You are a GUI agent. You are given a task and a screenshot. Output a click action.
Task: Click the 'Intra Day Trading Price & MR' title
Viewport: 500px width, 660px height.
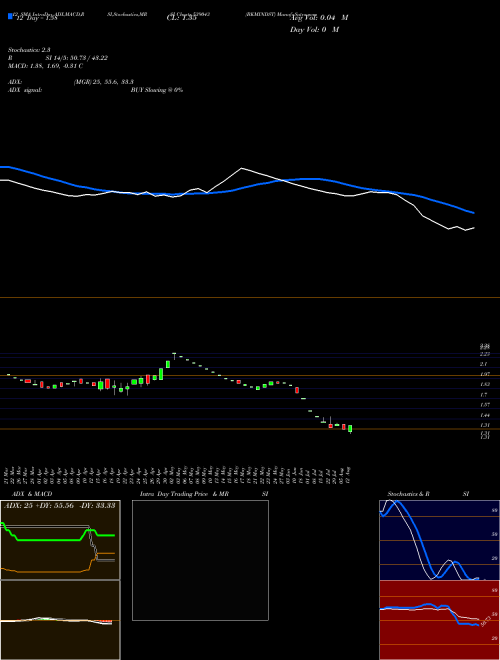tap(184, 494)
